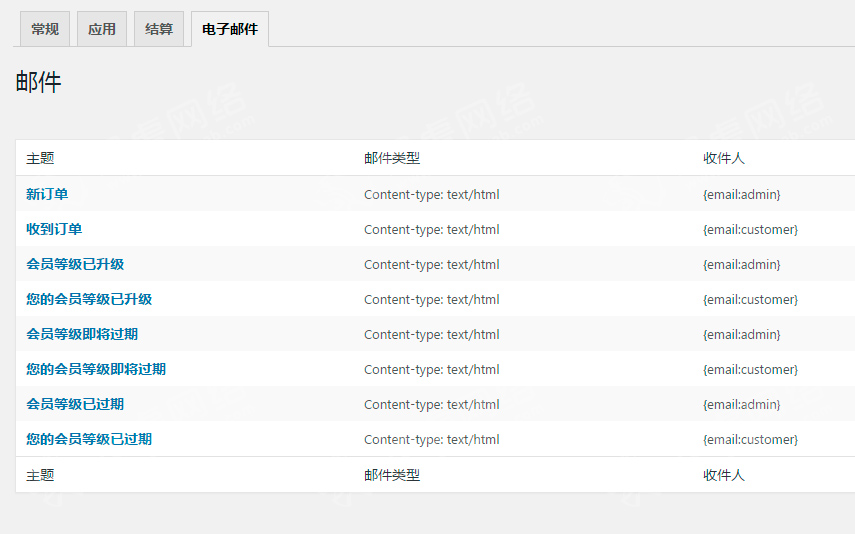Viewport: 855px width, 534px height.
Task: Click the recipient cell in 新订单 row
Action: click(x=742, y=194)
